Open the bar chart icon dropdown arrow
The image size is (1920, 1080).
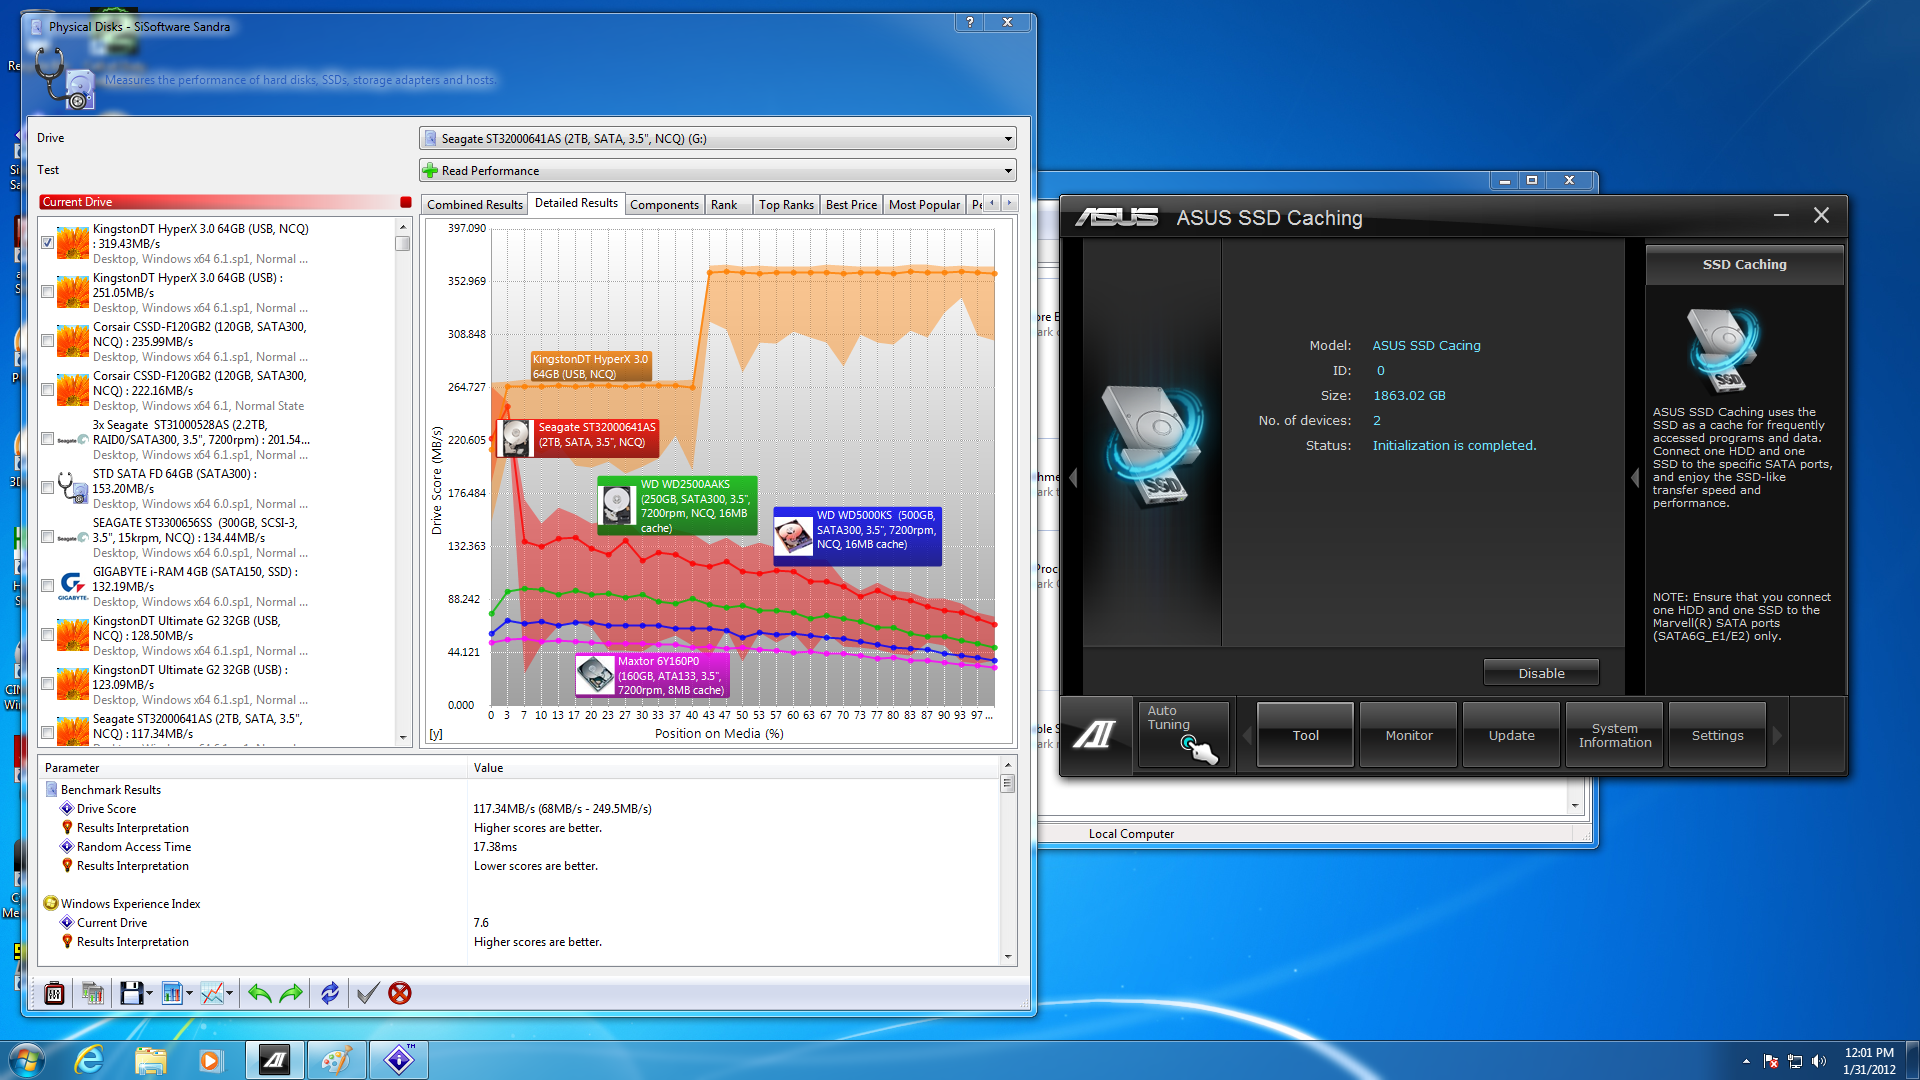[x=189, y=993]
